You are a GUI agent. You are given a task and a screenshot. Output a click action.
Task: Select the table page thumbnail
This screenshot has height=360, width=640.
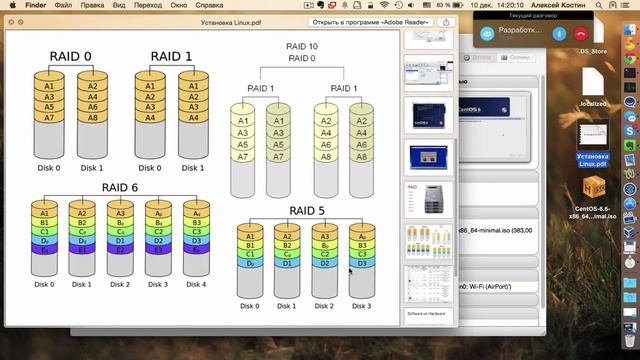click(428, 283)
